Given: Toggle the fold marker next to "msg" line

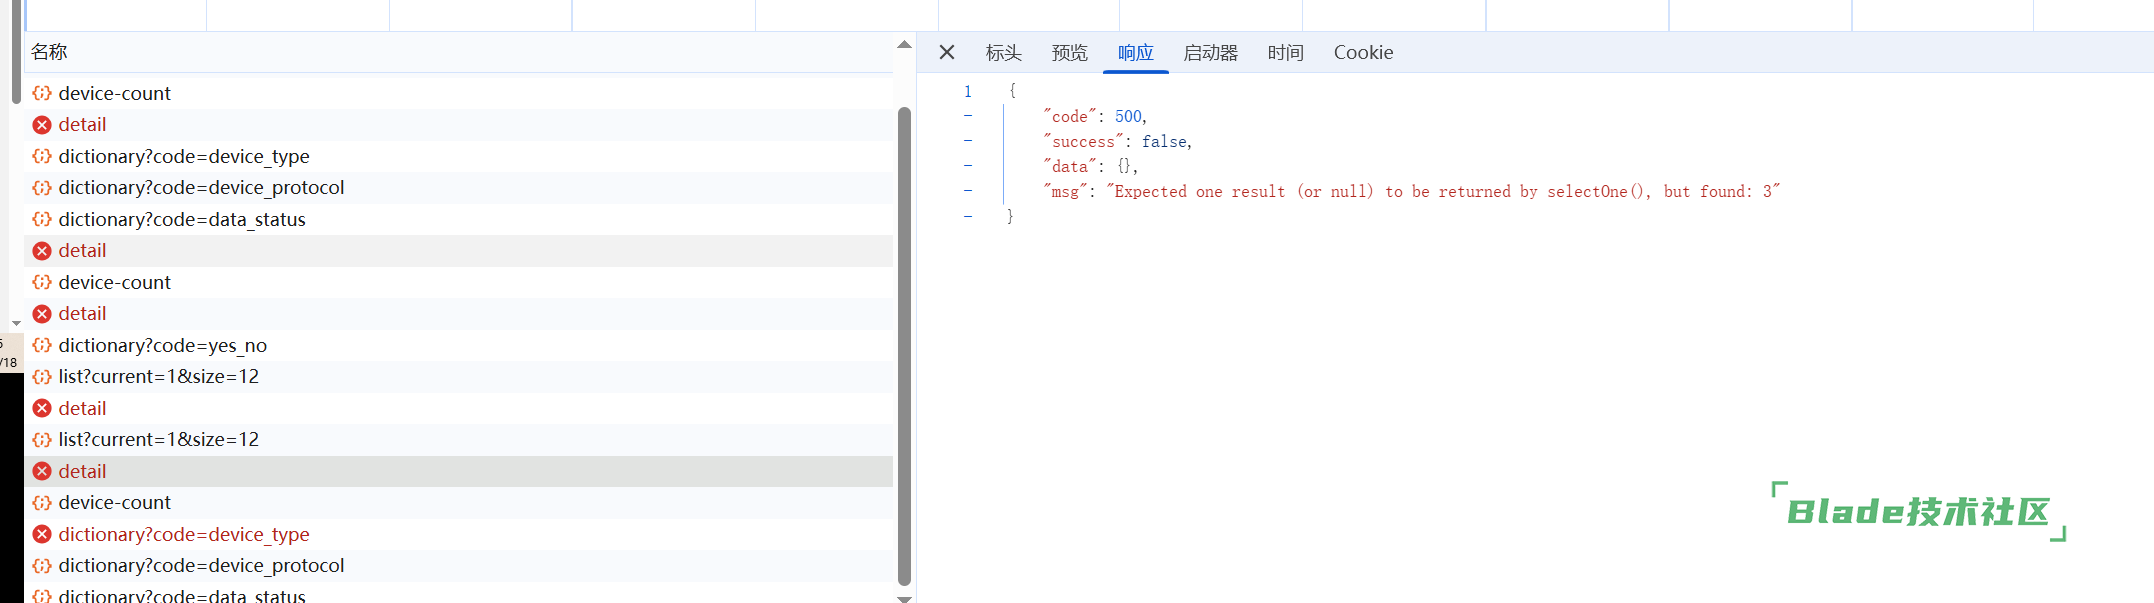Looking at the screenshot, I should click(968, 190).
